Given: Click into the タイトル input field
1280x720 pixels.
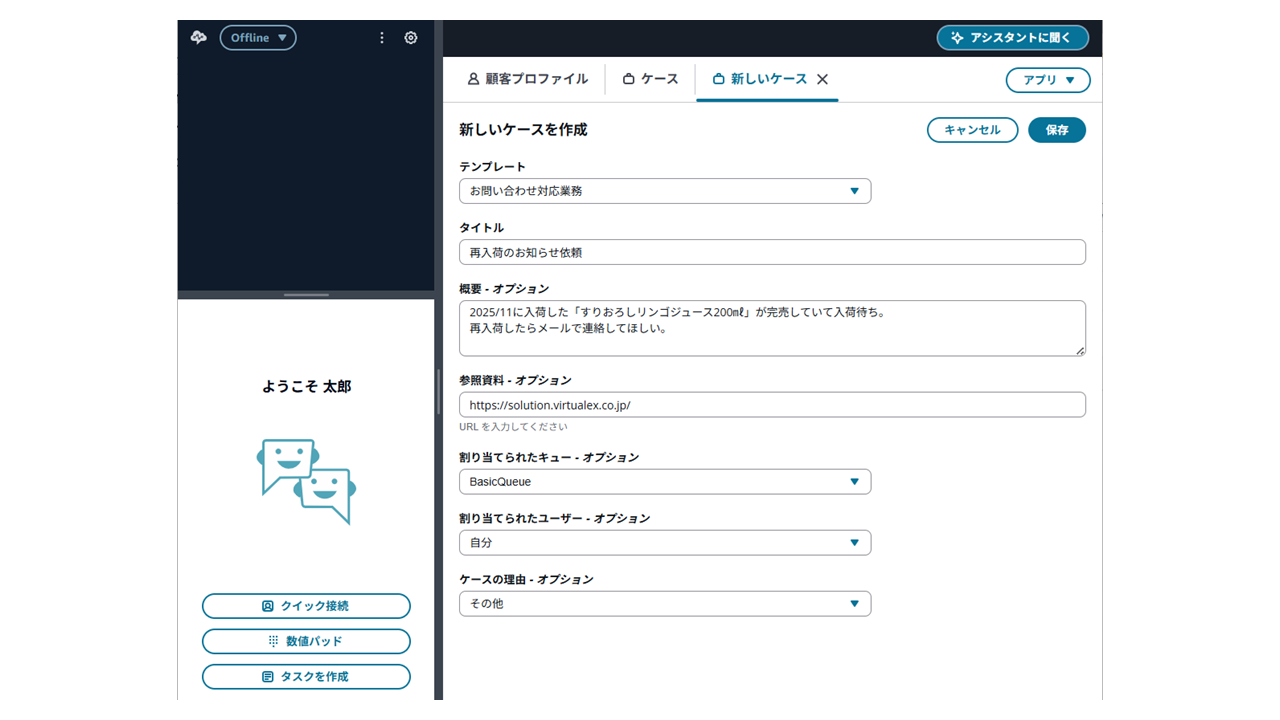Looking at the screenshot, I should click(x=772, y=253).
